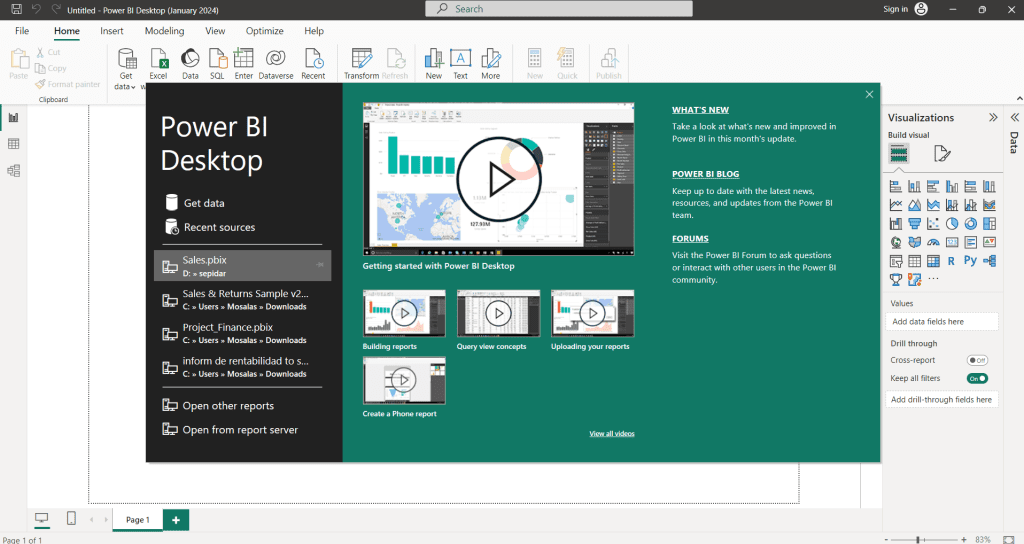
Task: Select the donut chart visual
Action: [x=970, y=224]
